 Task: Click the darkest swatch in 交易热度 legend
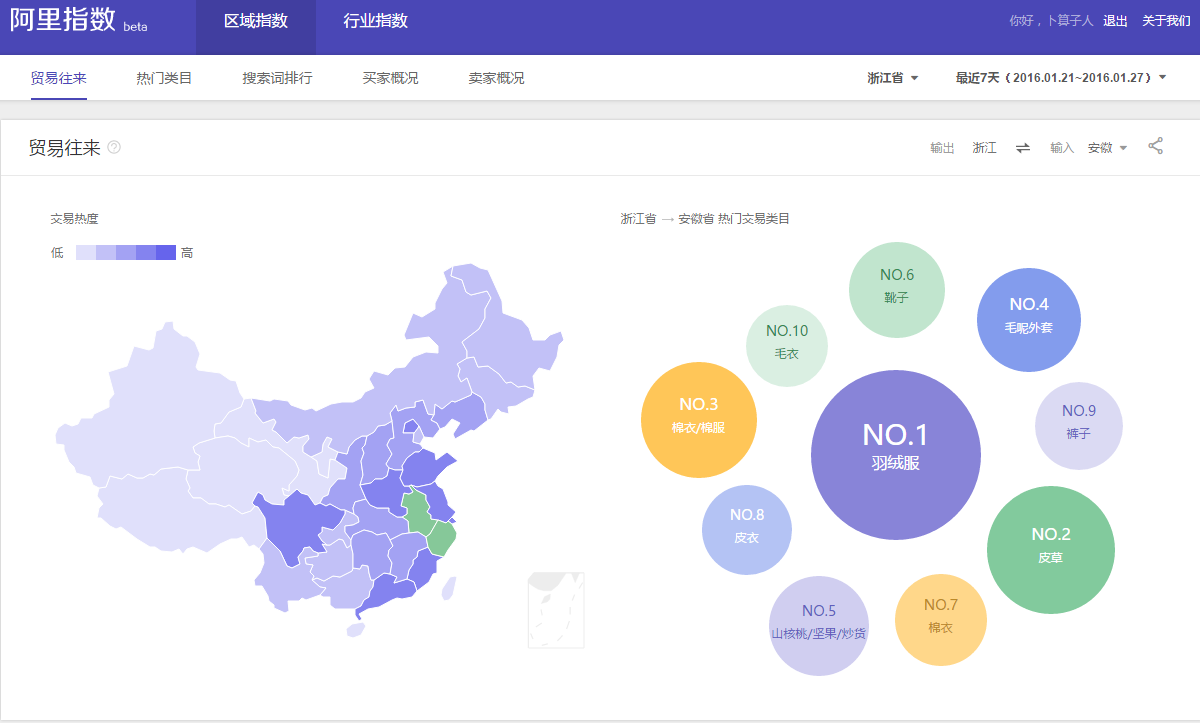click(x=166, y=253)
